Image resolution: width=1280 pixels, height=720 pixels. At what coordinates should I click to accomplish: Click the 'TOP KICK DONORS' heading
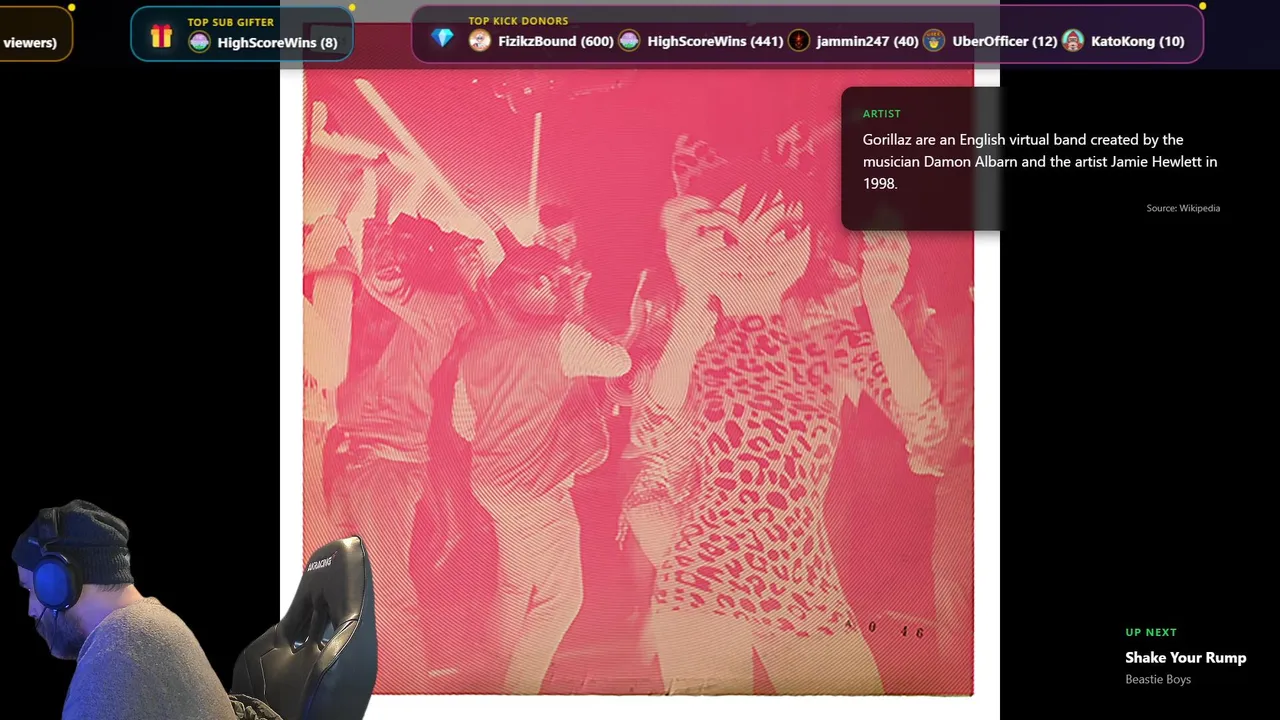click(518, 21)
